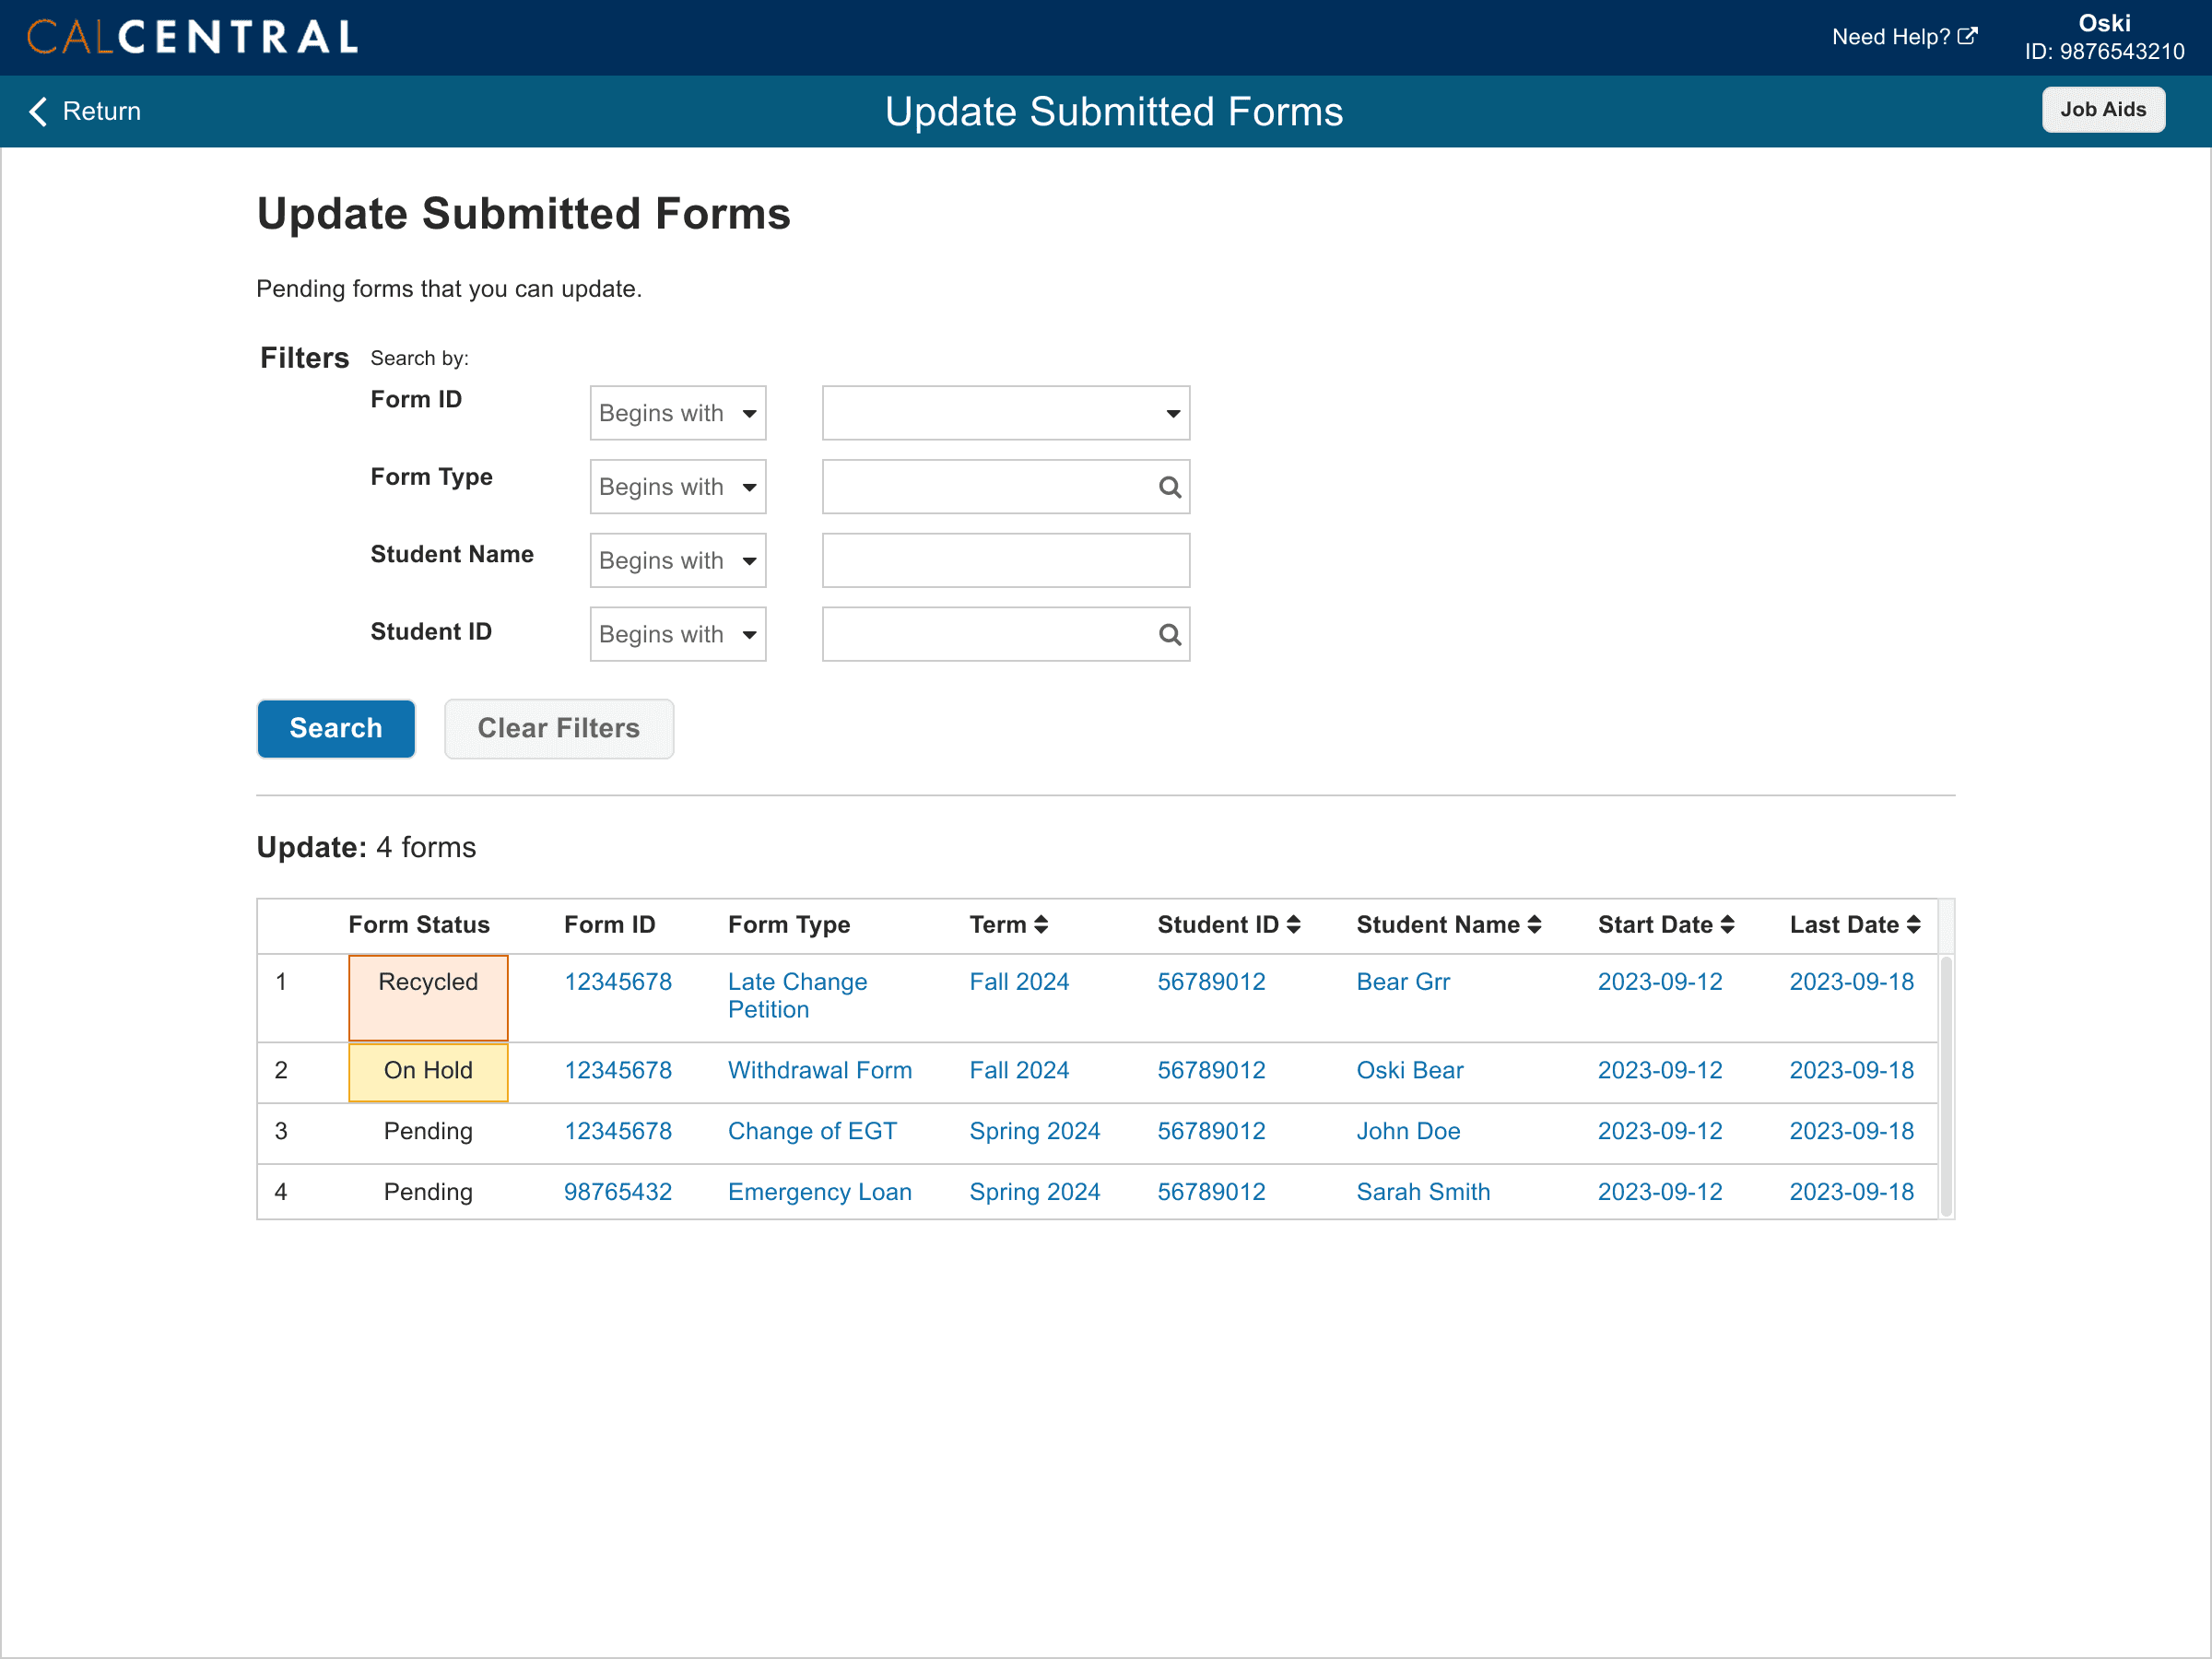Click into the Student Name text field
The image size is (2212, 1659).
point(1005,560)
